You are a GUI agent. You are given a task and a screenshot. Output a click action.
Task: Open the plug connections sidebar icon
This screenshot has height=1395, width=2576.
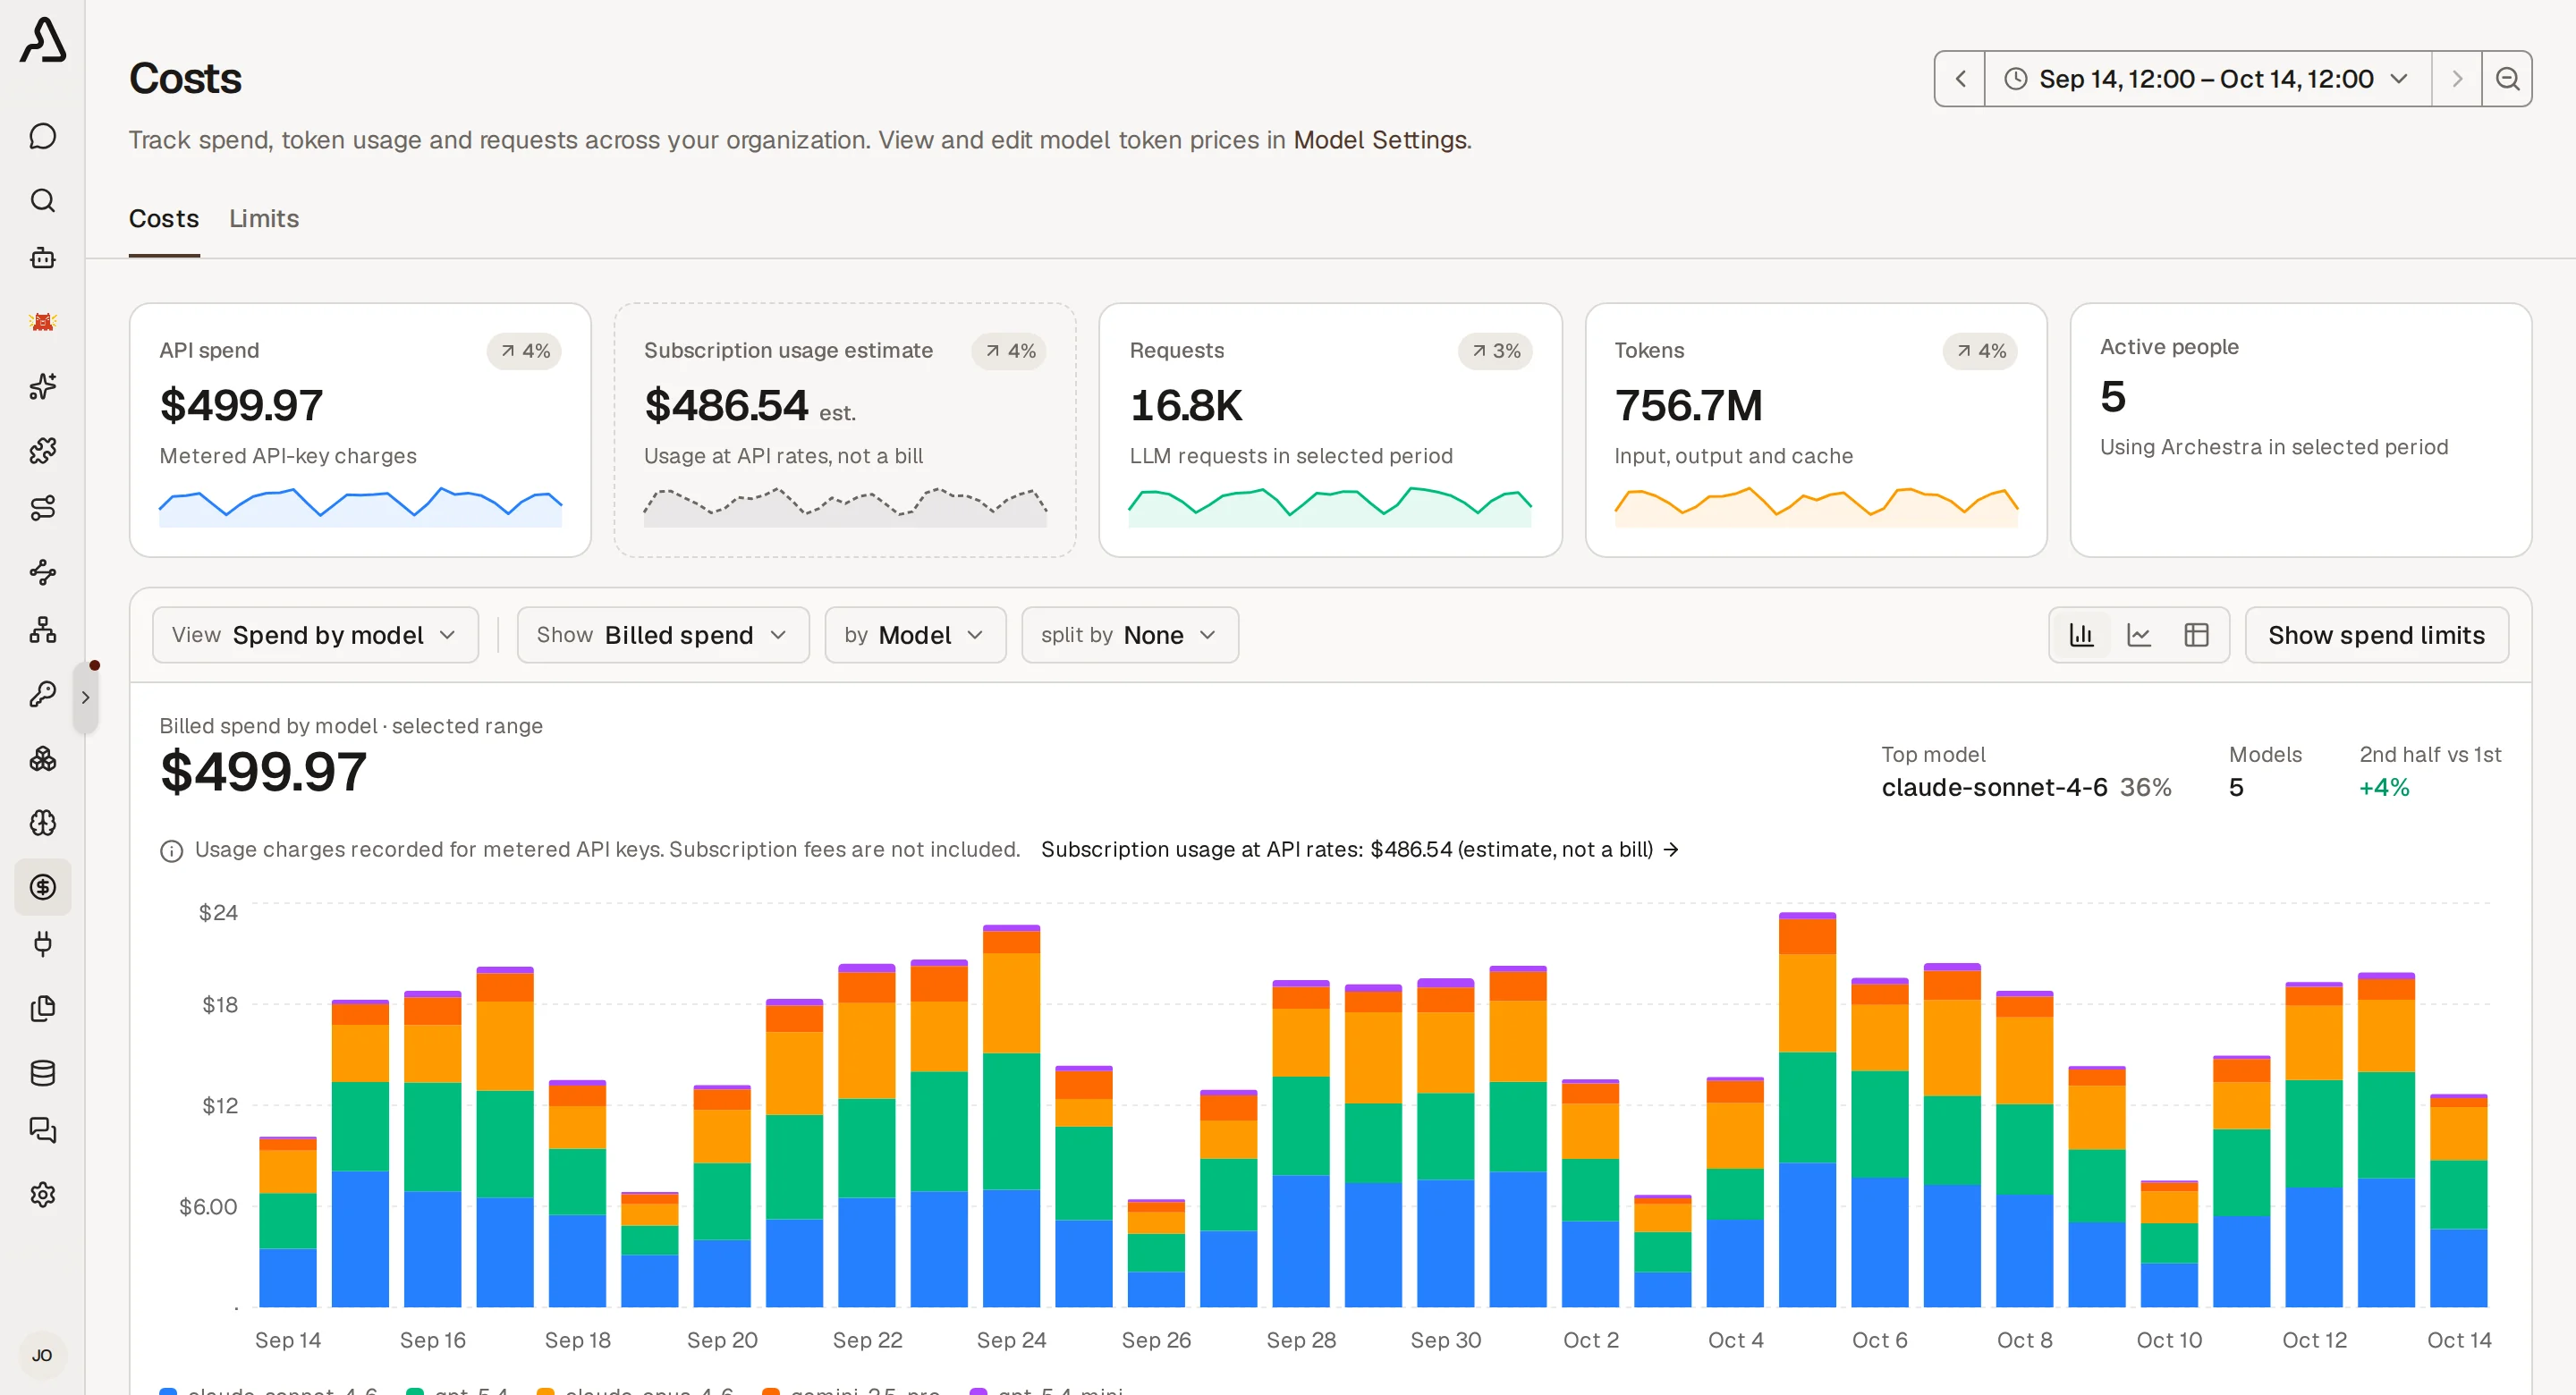(x=42, y=944)
